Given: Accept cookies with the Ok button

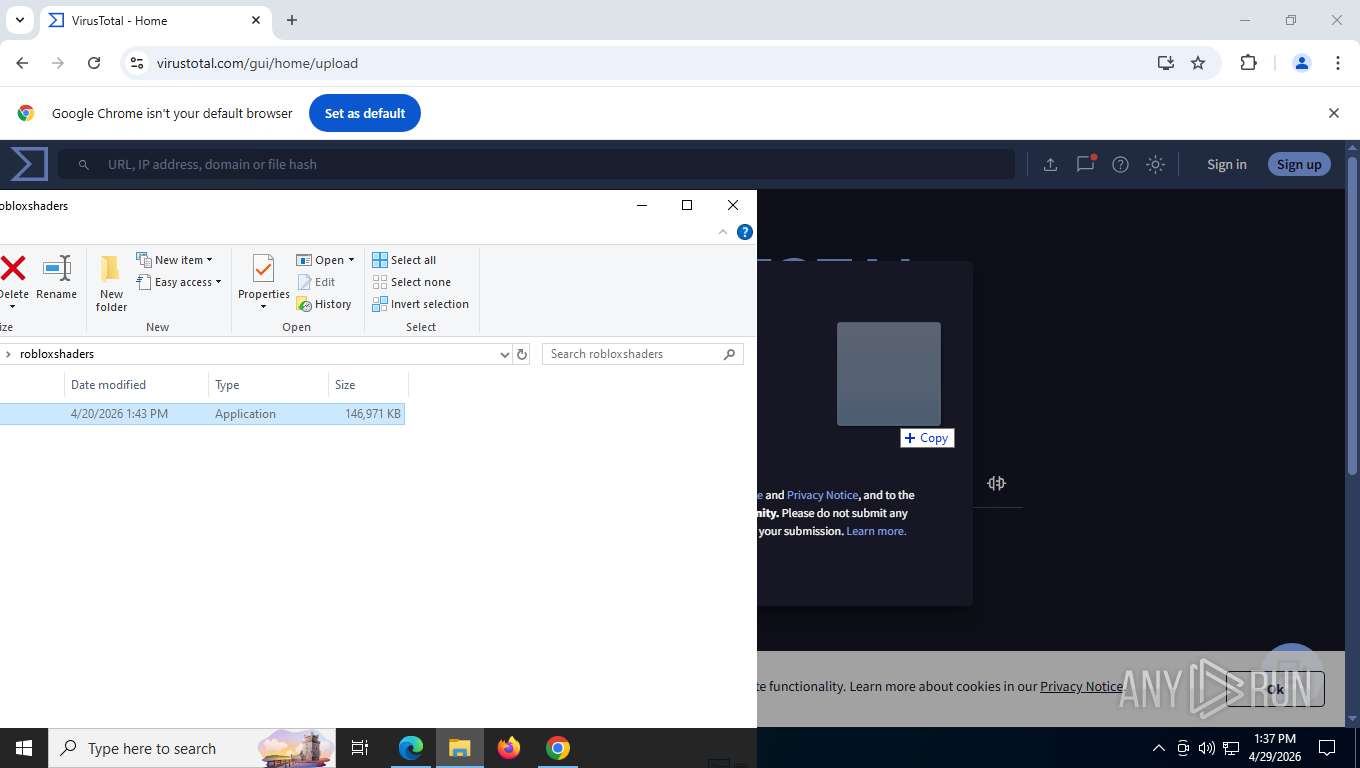Looking at the screenshot, I should point(1275,688).
